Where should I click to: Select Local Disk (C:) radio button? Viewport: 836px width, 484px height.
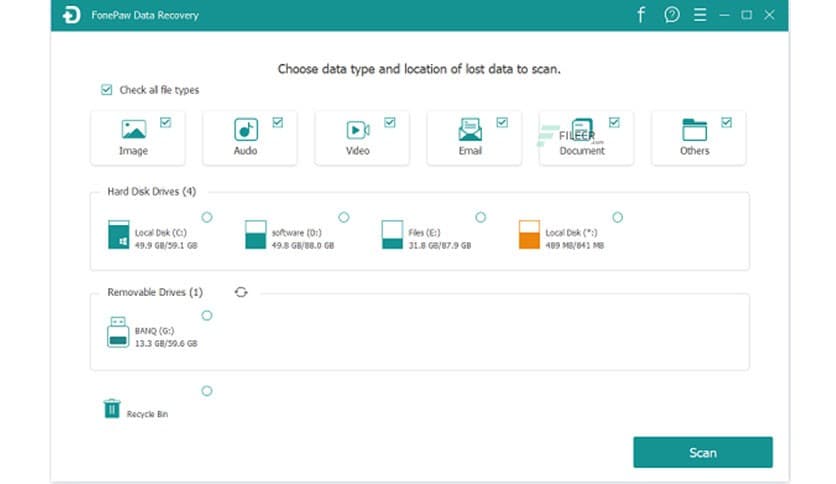207,217
